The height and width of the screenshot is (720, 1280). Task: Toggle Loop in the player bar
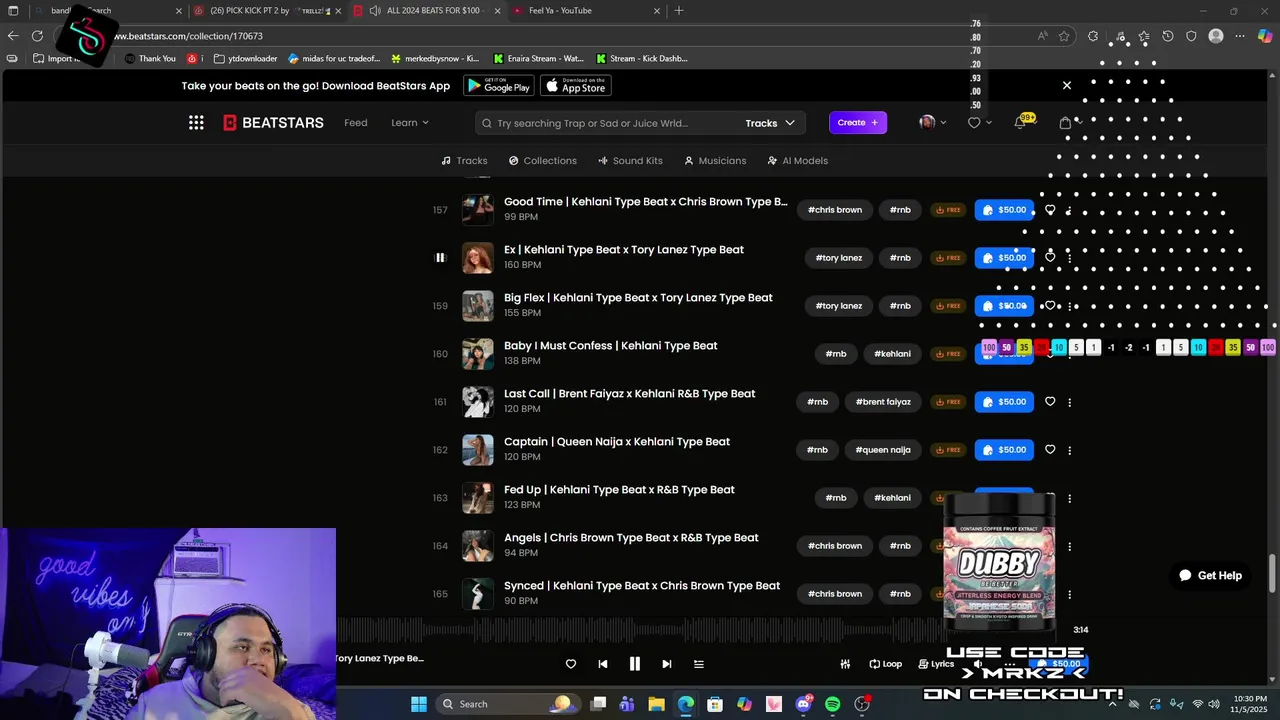(885, 664)
